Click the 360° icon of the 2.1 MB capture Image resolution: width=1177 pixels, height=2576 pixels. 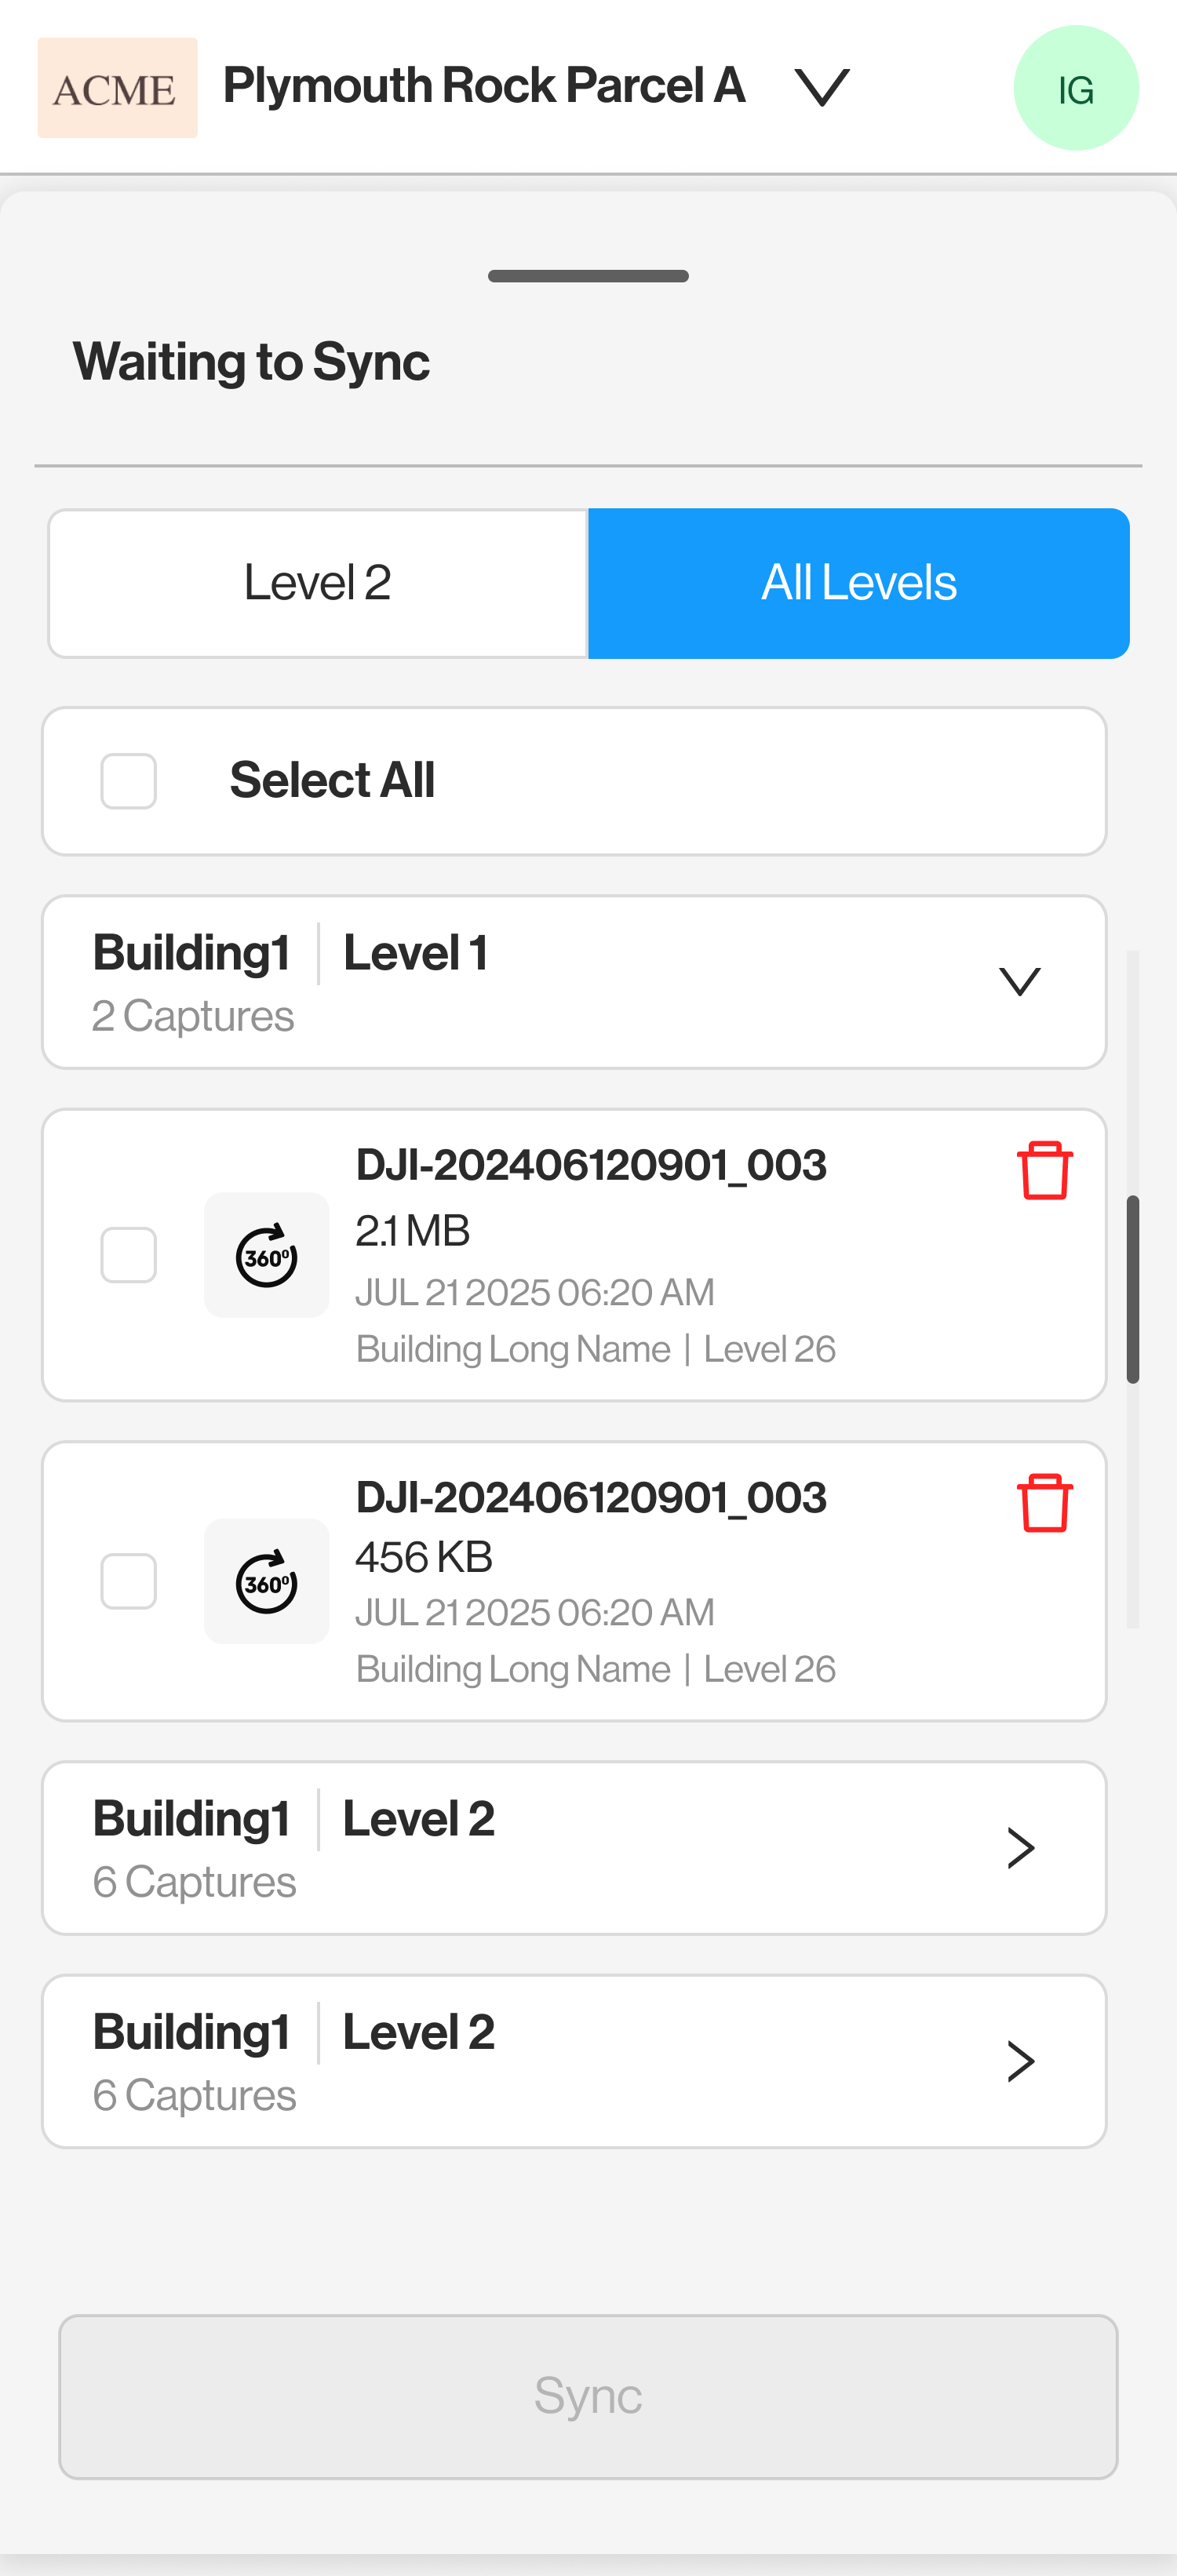266,1255
